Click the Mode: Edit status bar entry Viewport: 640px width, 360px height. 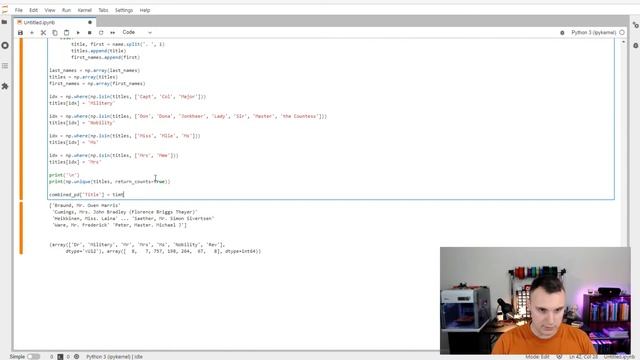tap(537, 357)
